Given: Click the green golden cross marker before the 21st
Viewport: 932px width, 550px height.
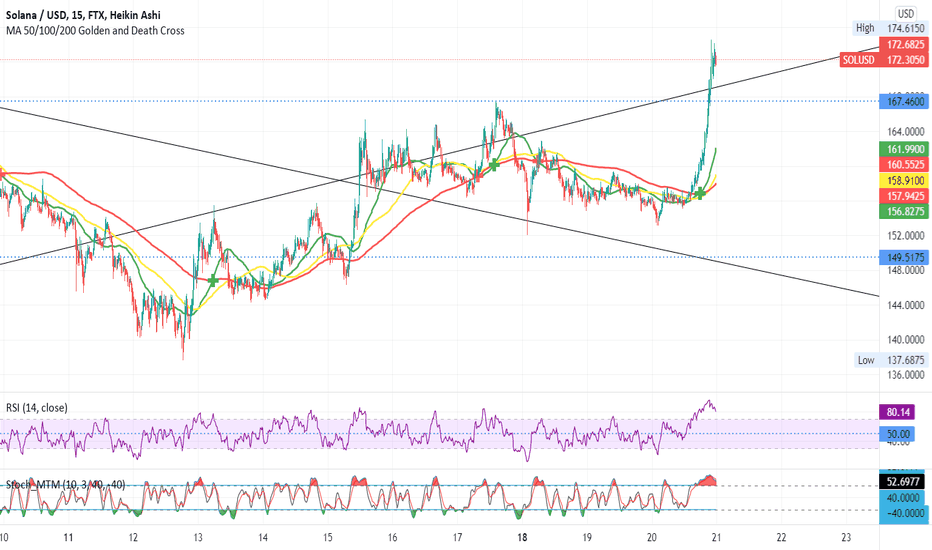Looking at the screenshot, I should point(700,193).
